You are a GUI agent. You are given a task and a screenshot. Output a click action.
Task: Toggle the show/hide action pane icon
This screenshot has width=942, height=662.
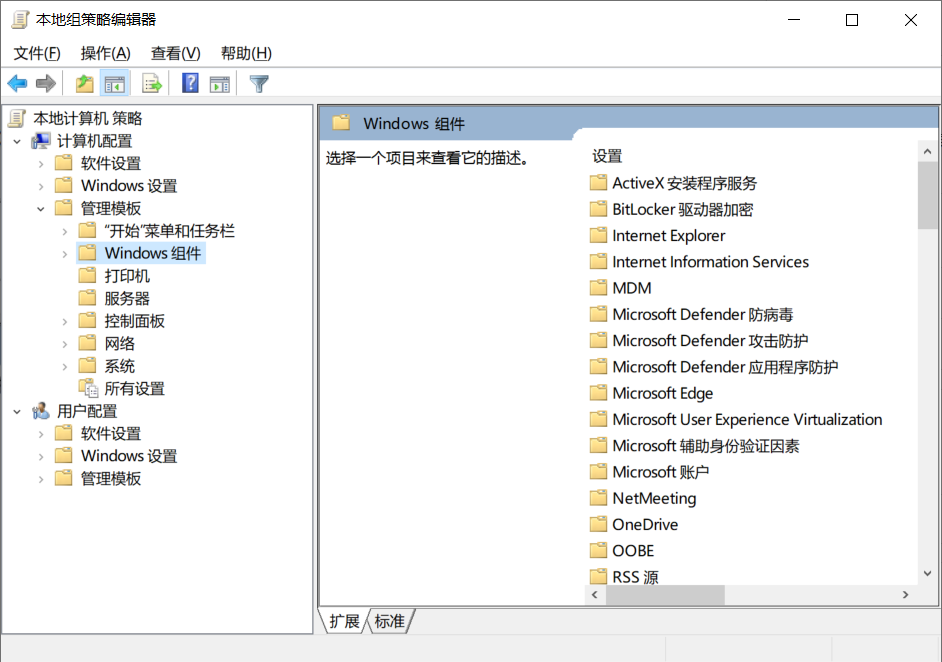(220, 84)
